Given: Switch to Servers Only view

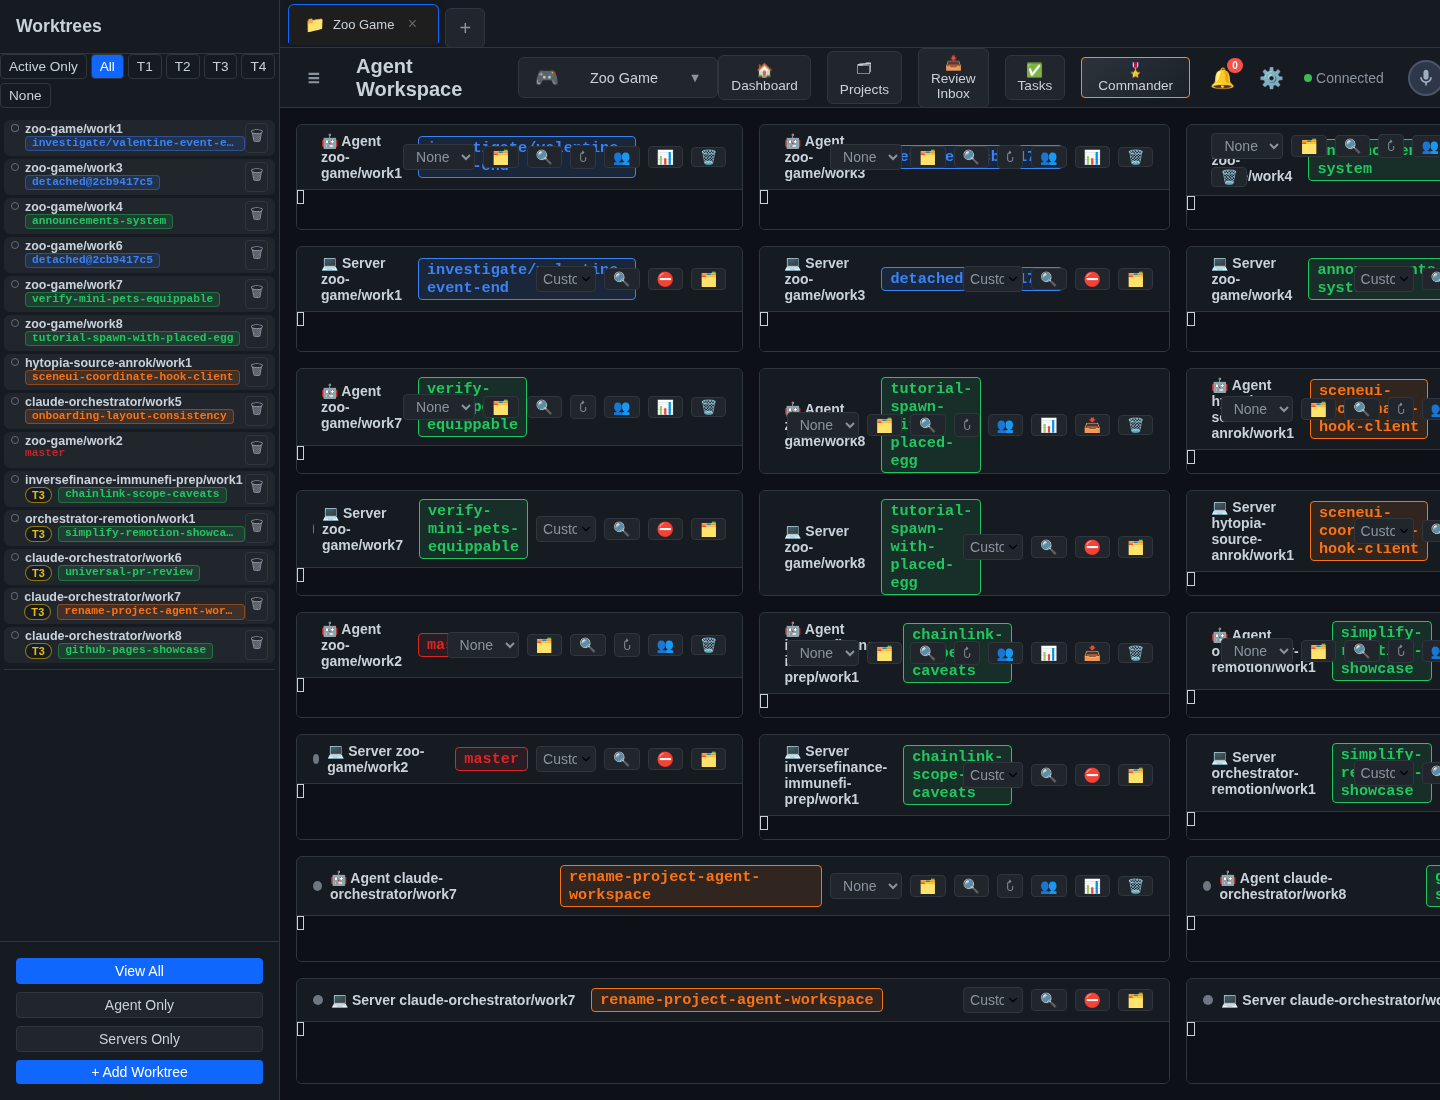Looking at the screenshot, I should pos(139,1038).
